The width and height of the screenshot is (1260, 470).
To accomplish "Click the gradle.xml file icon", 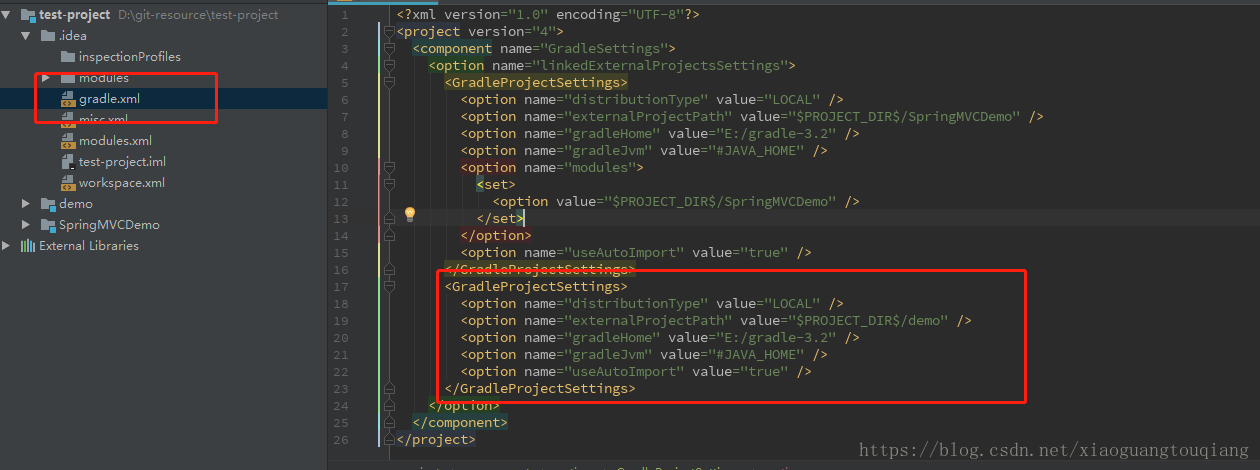I will point(68,99).
